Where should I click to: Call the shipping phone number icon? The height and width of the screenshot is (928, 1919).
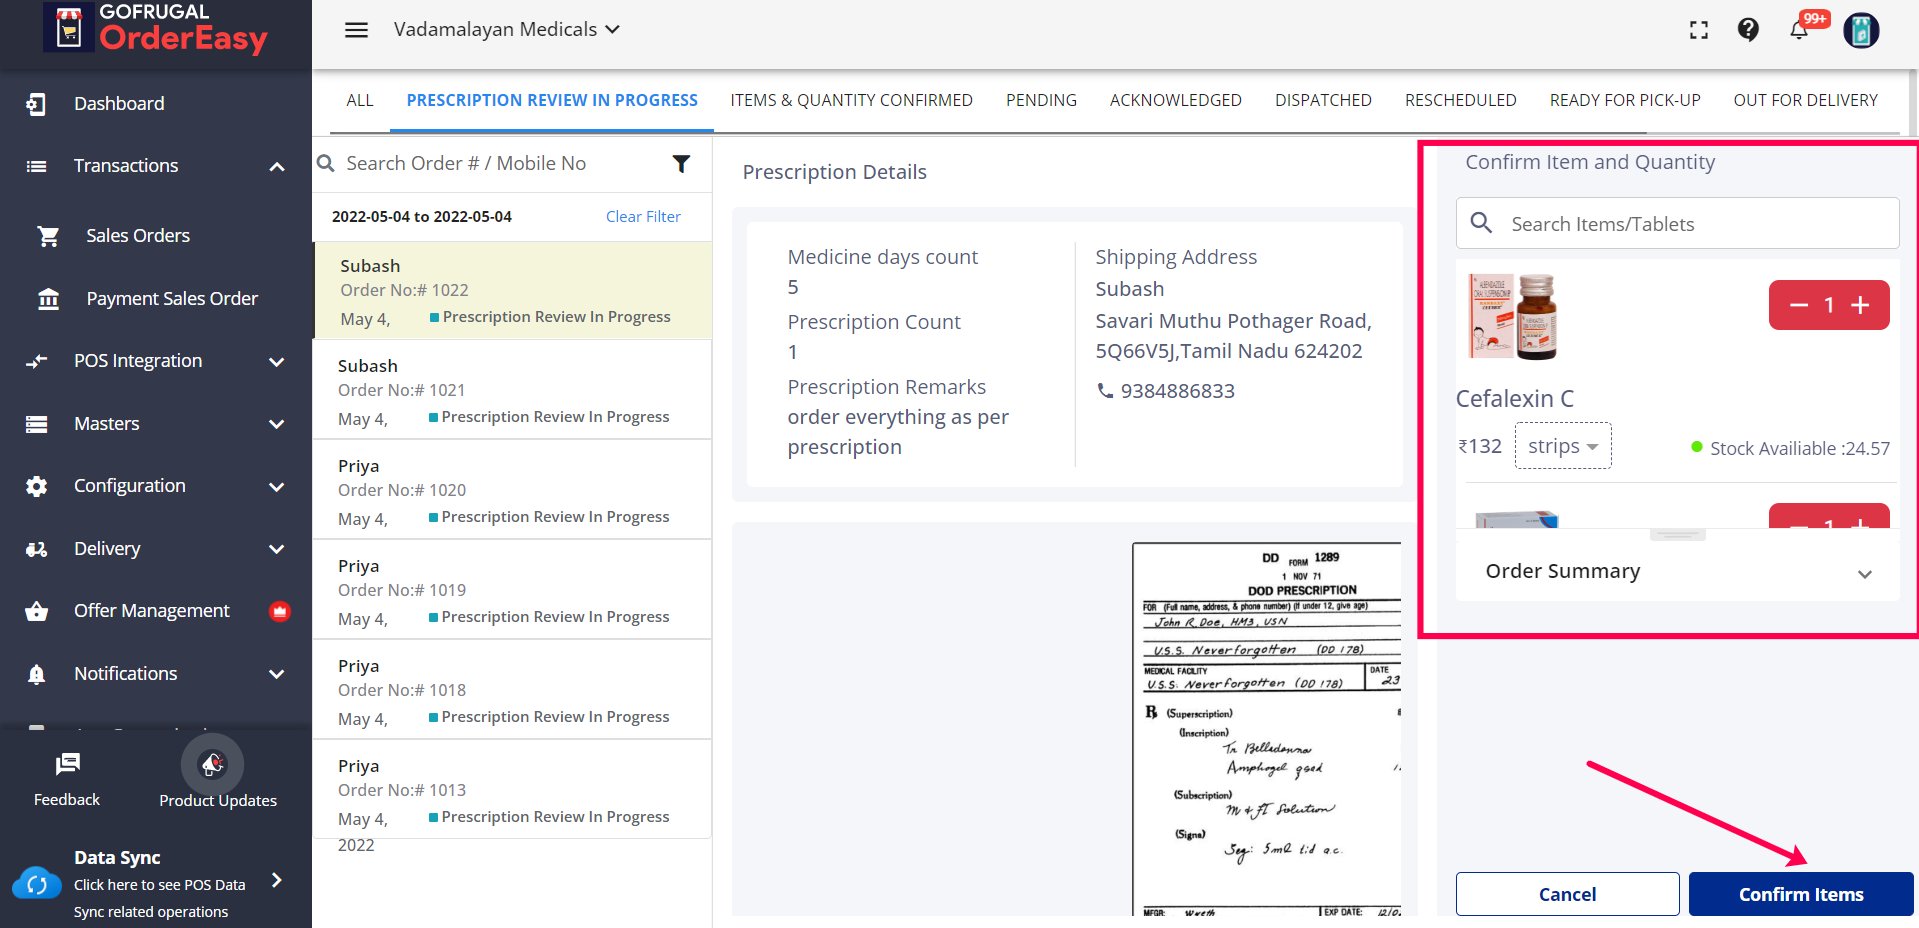(1105, 391)
